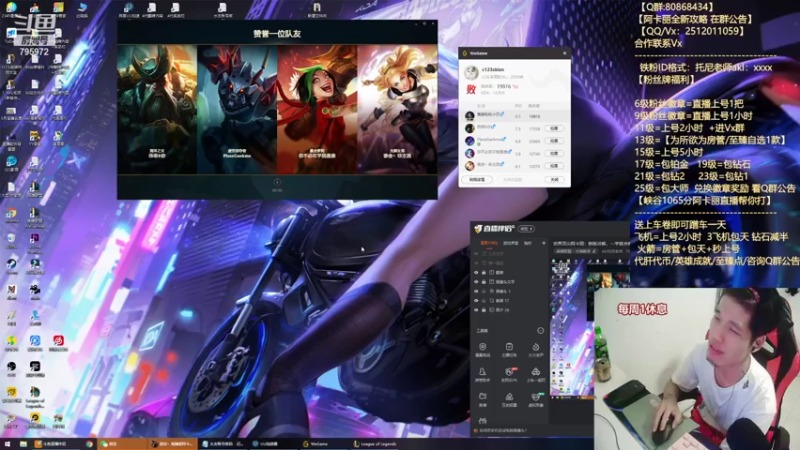This screenshot has width=800, height=450.
Task: Switch to the third scene tab in streaming assistant
Action: point(528,243)
